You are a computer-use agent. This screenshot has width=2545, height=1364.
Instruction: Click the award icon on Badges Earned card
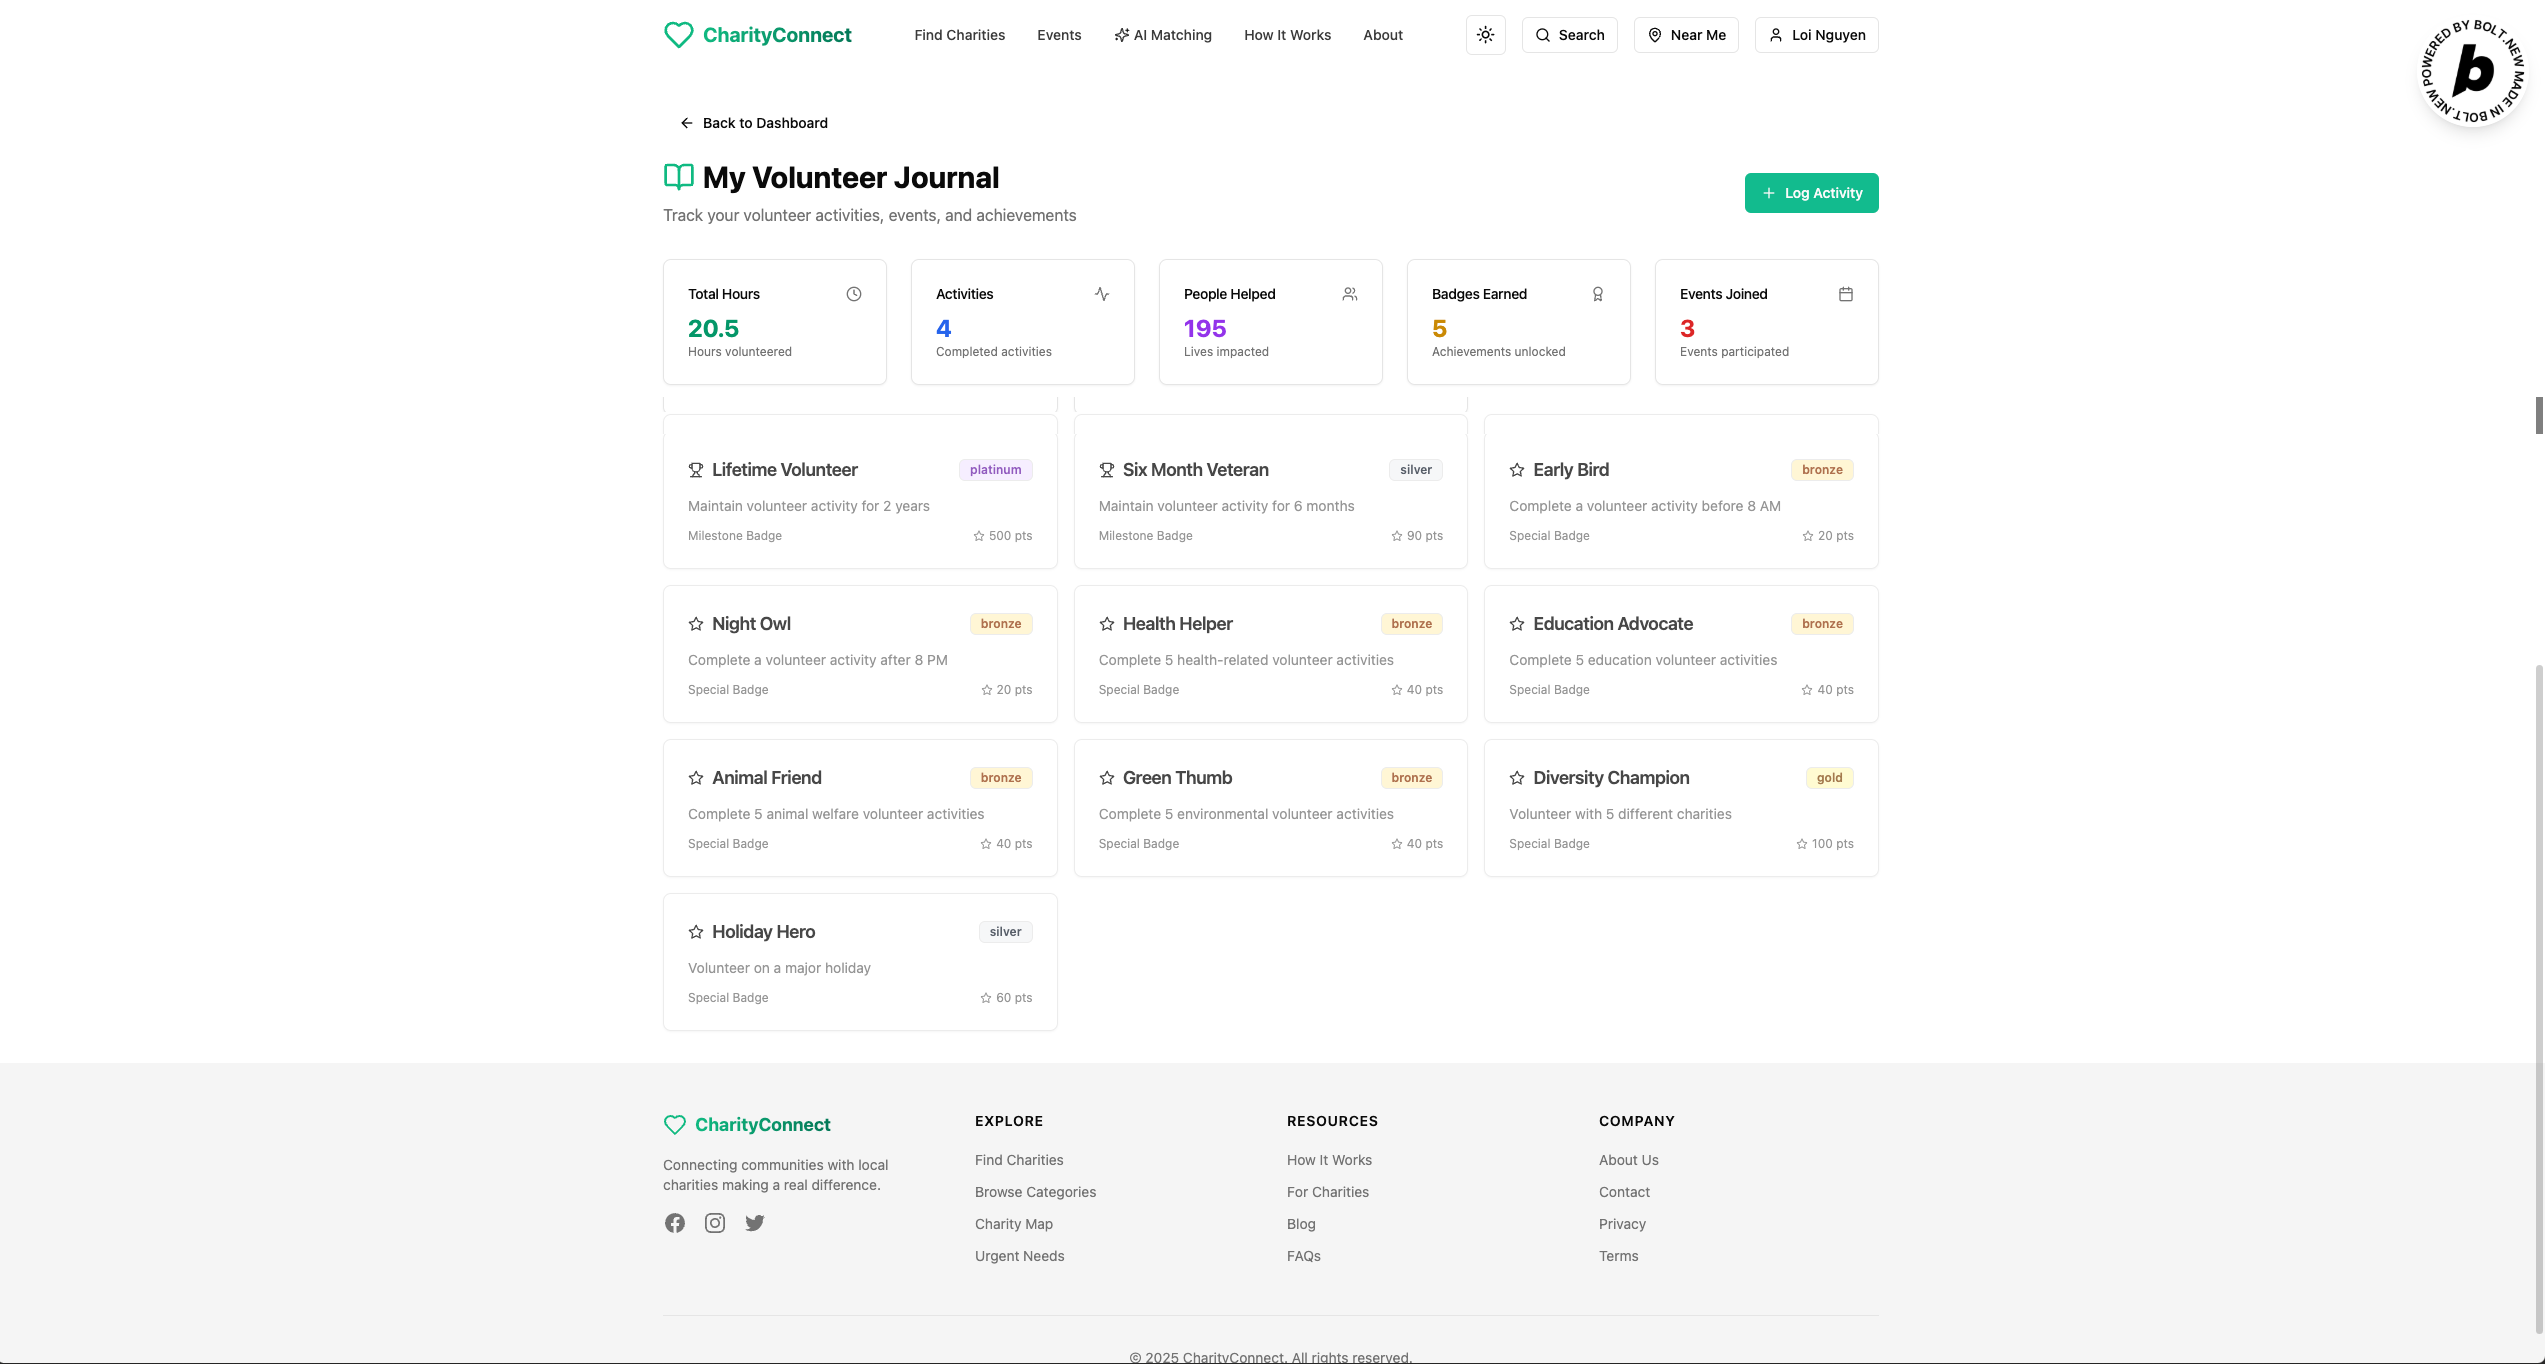point(1598,294)
